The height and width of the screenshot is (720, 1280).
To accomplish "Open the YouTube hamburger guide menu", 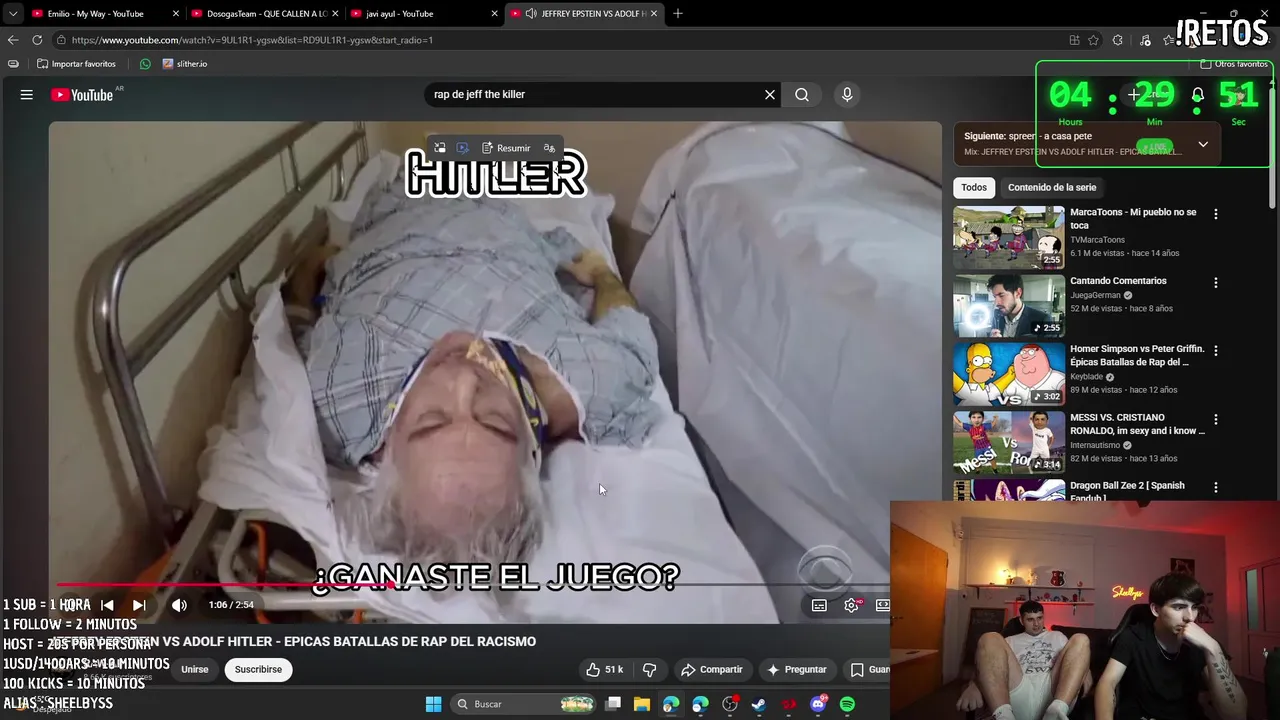I will point(27,95).
